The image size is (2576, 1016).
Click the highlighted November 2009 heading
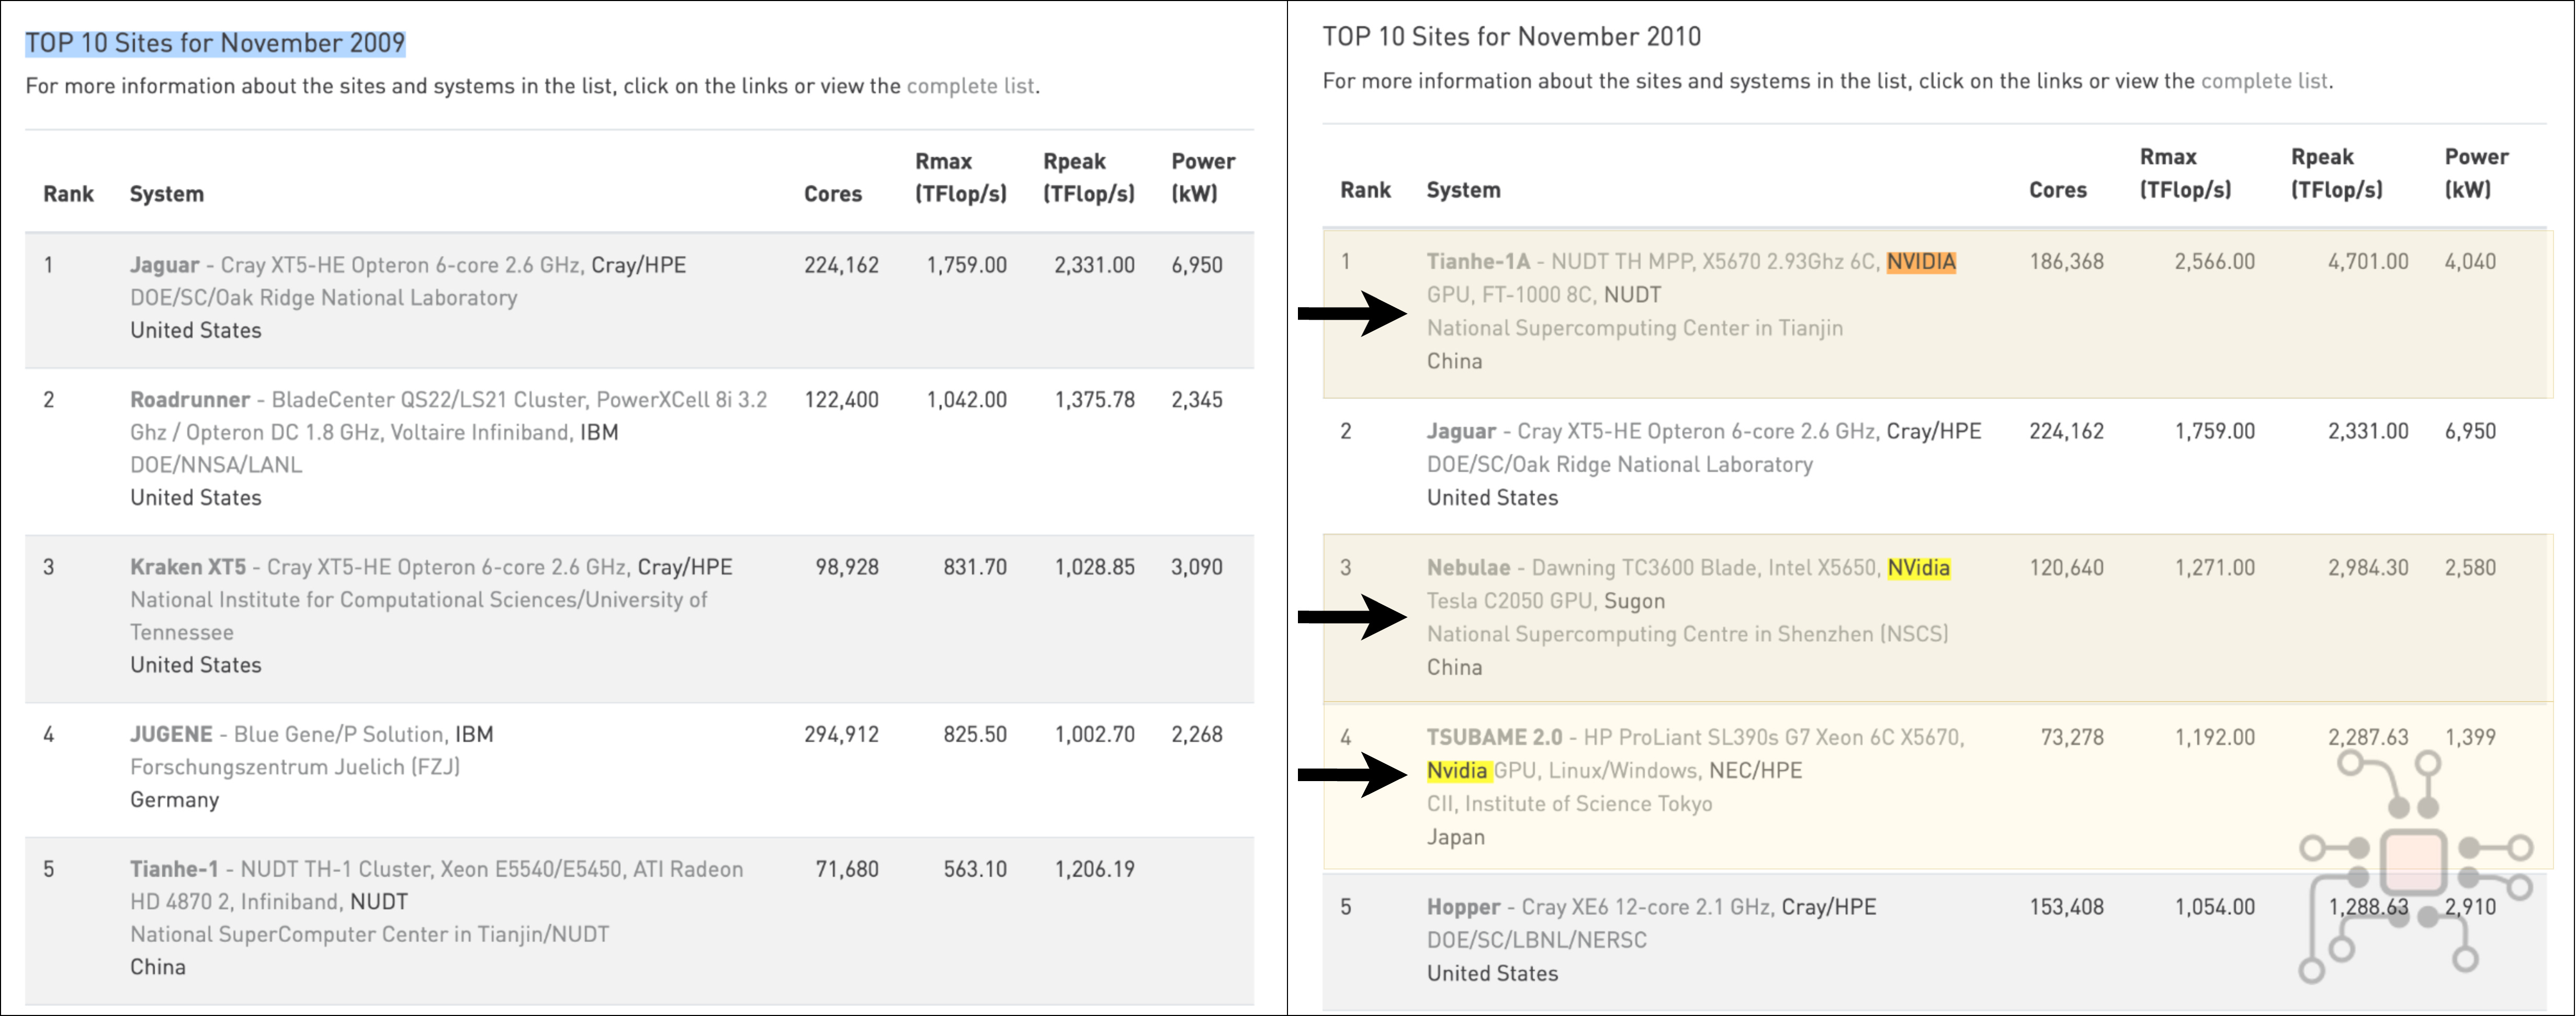click(x=215, y=43)
